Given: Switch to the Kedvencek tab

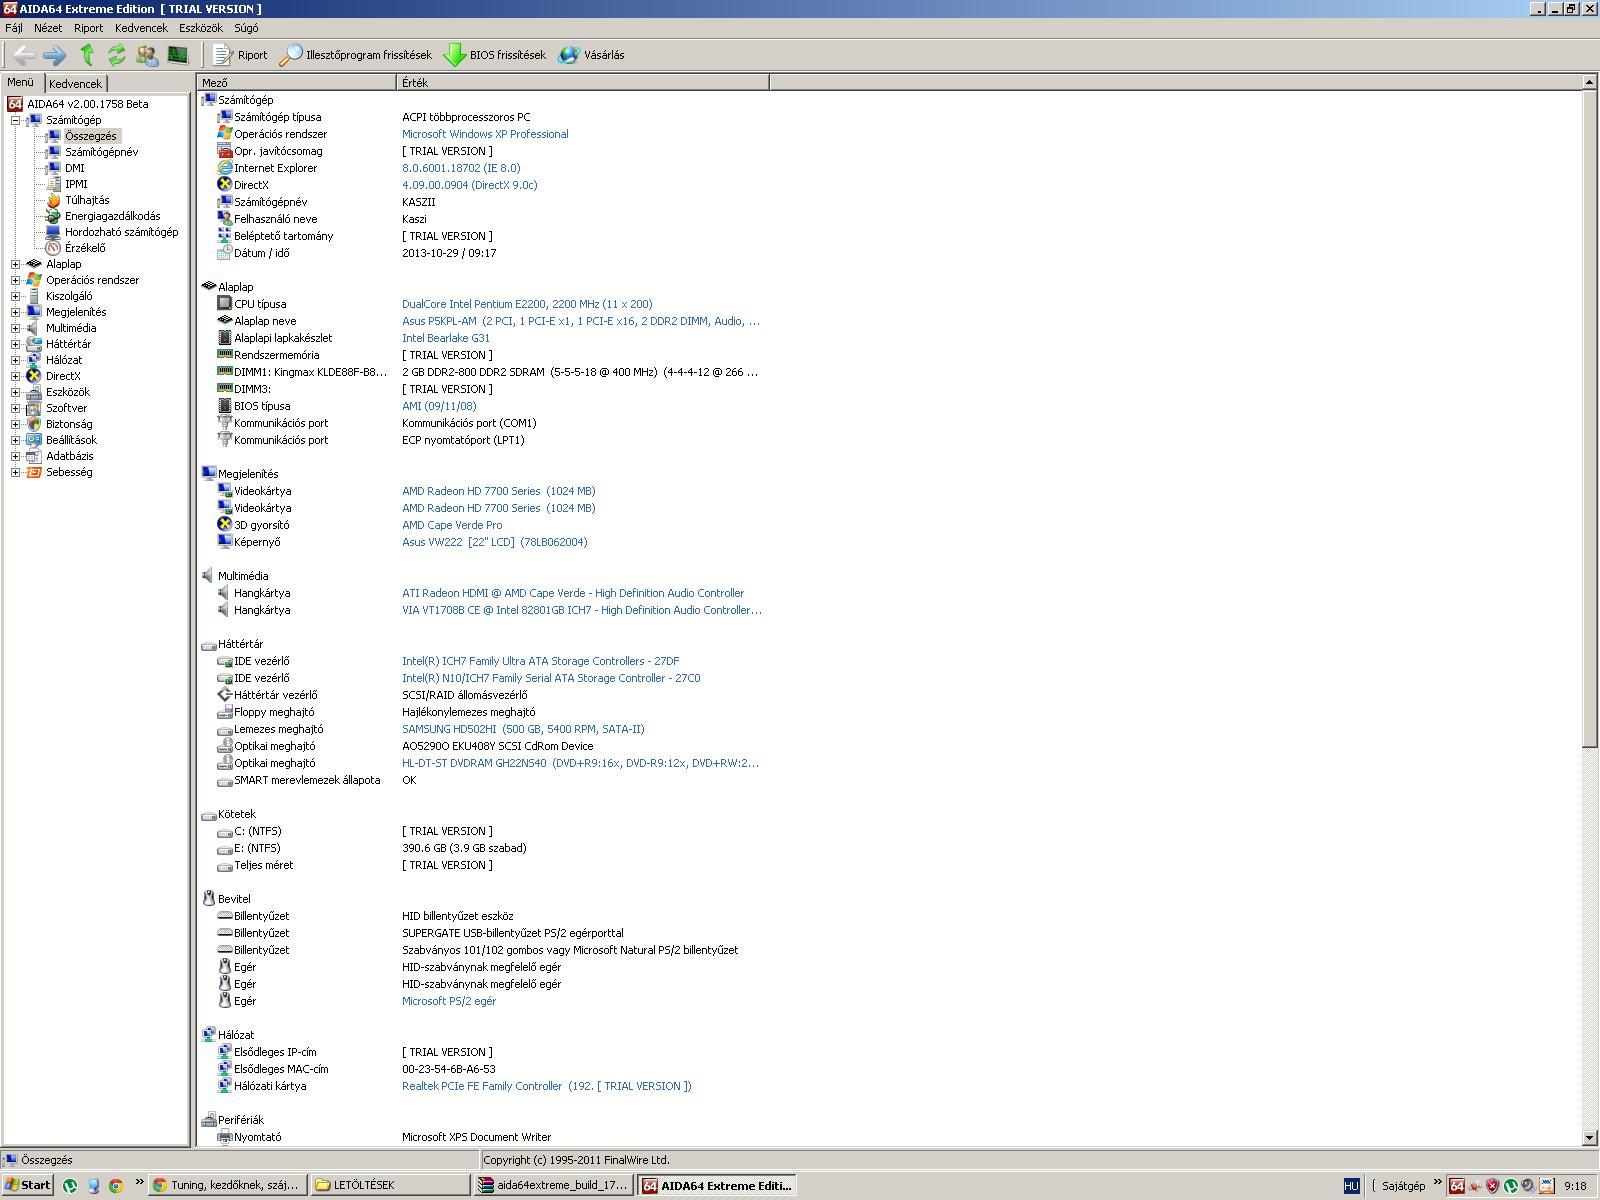Looking at the screenshot, I should 75,84.
